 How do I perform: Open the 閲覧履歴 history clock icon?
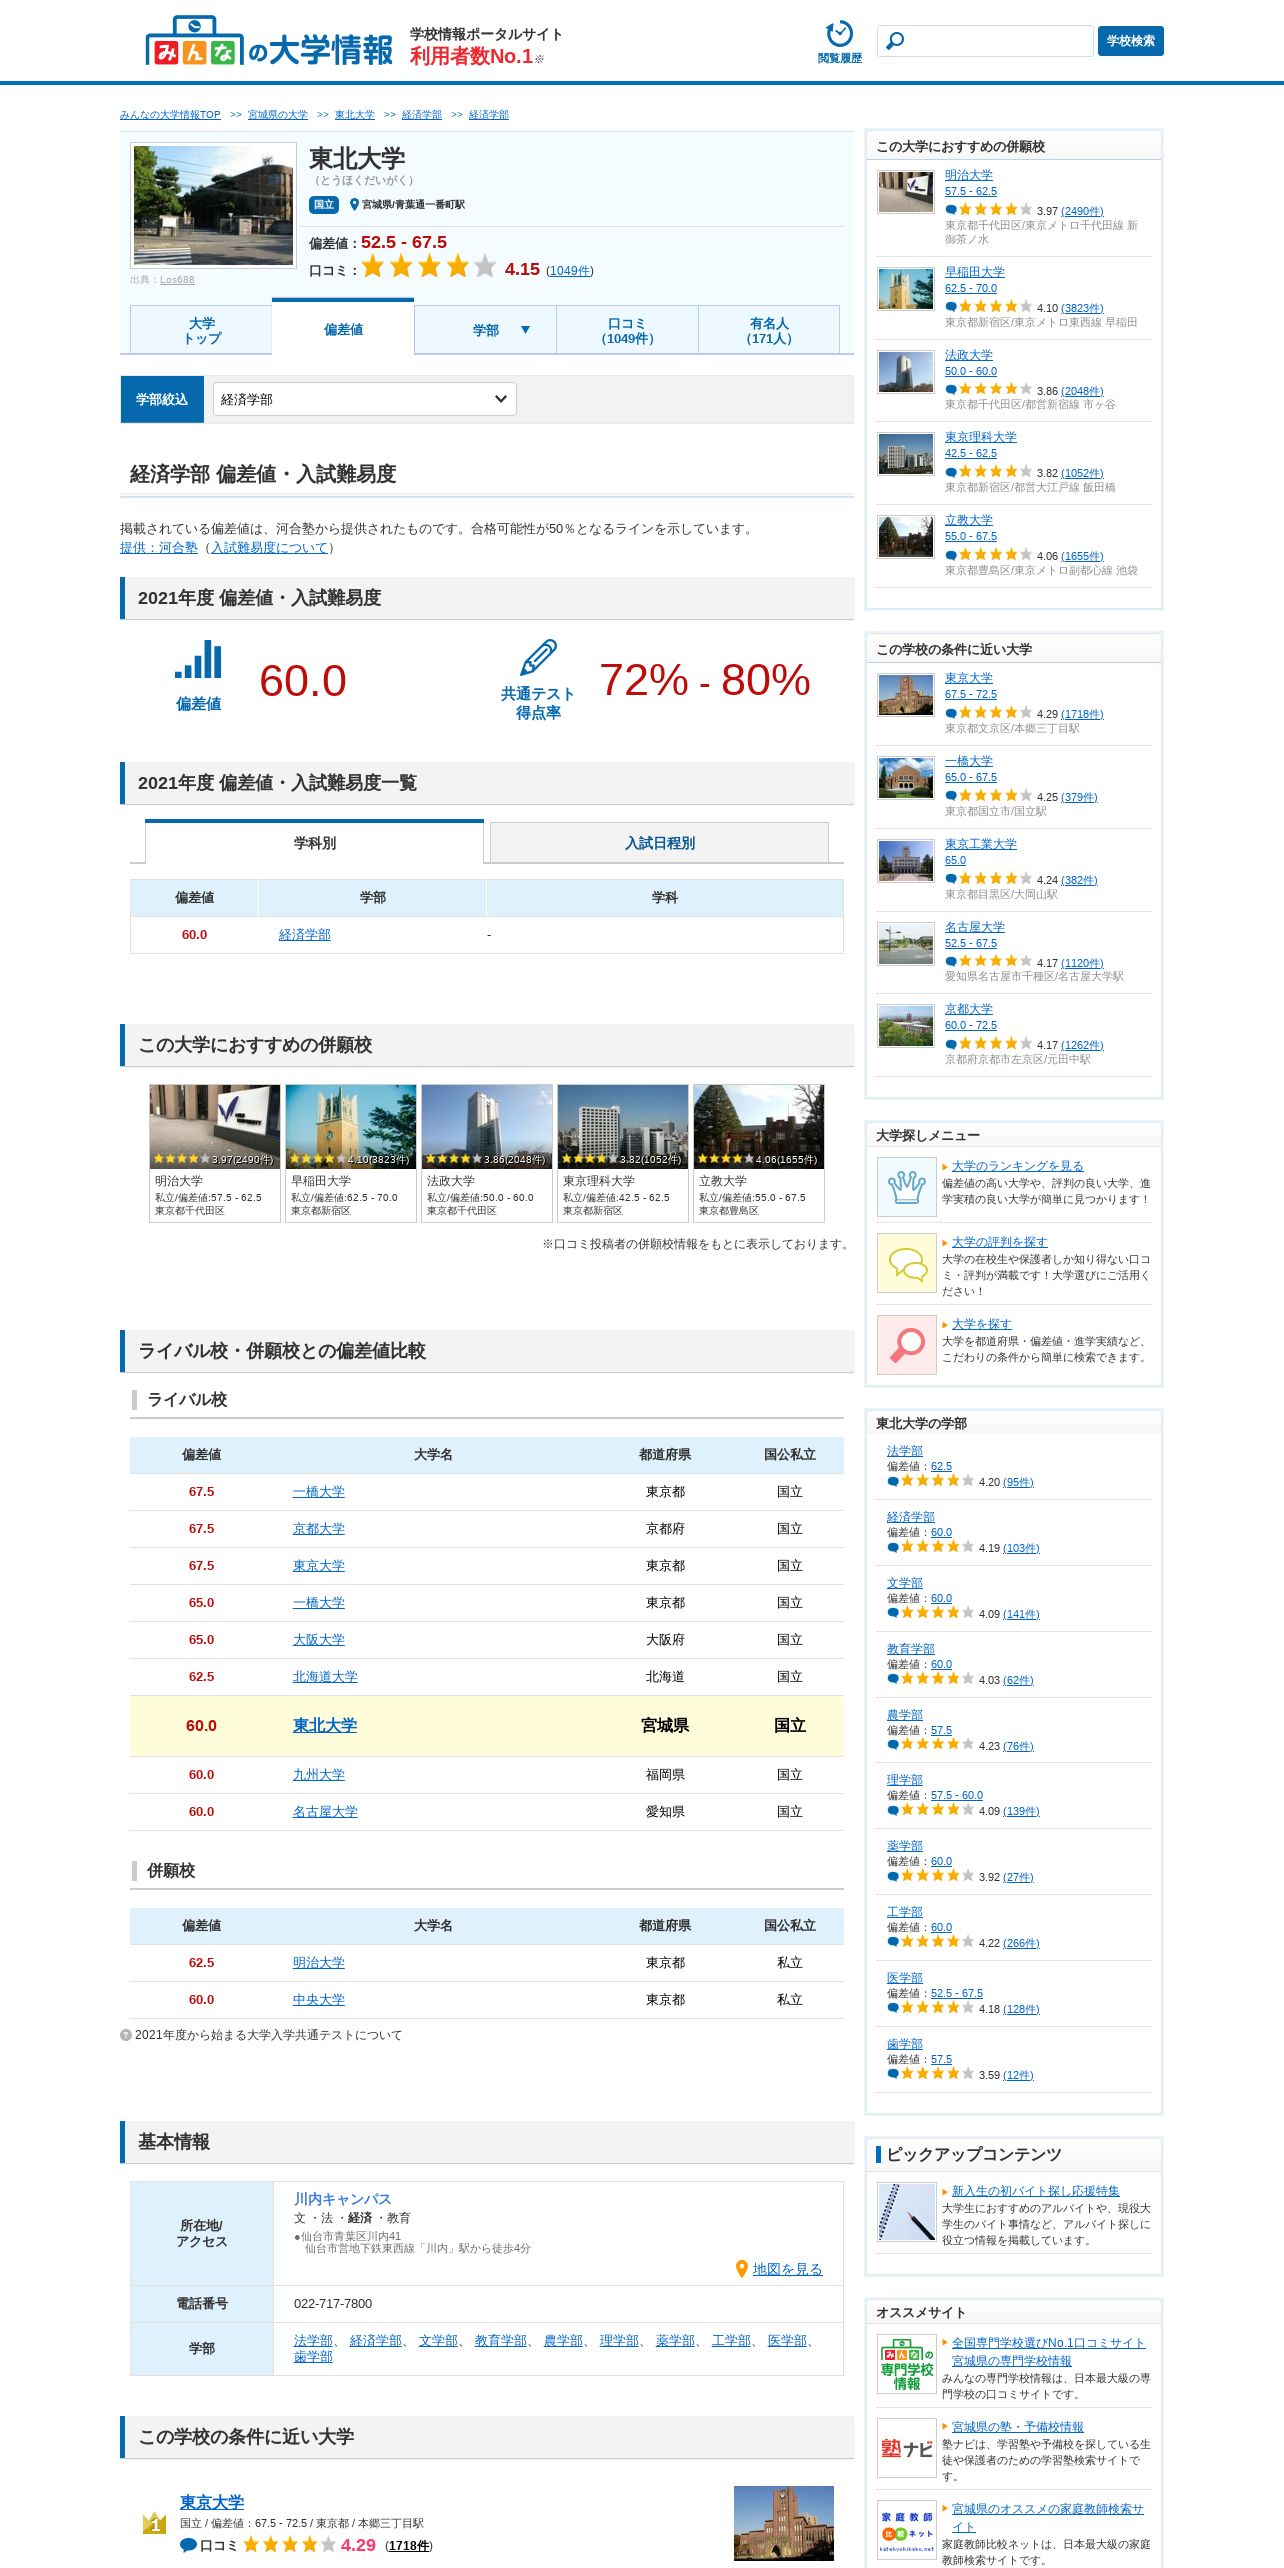(x=839, y=34)
